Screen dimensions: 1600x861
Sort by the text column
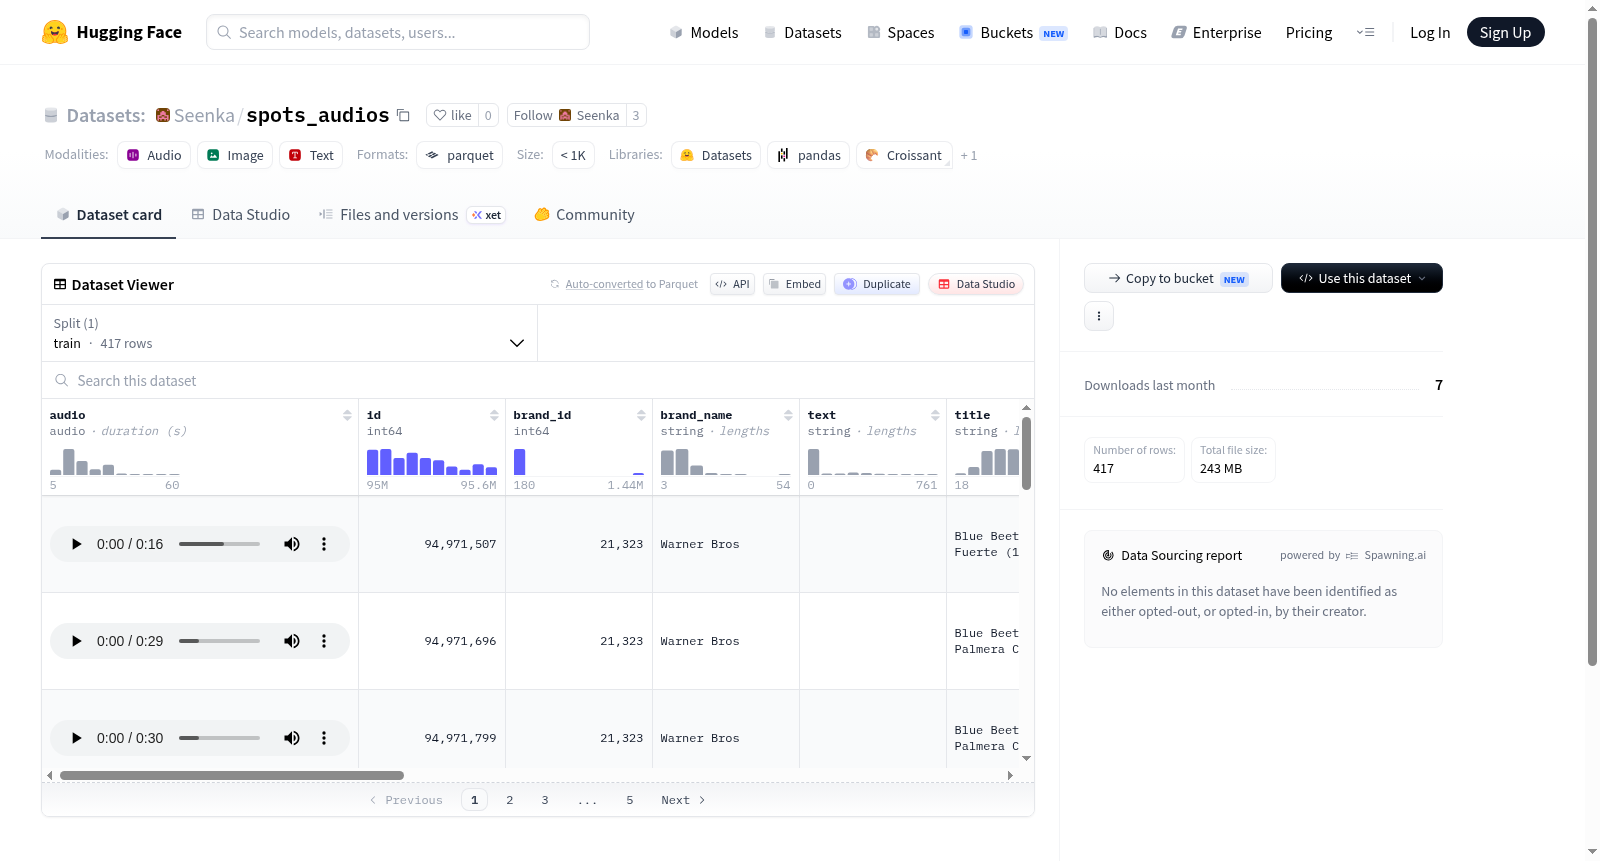[935, 415]
